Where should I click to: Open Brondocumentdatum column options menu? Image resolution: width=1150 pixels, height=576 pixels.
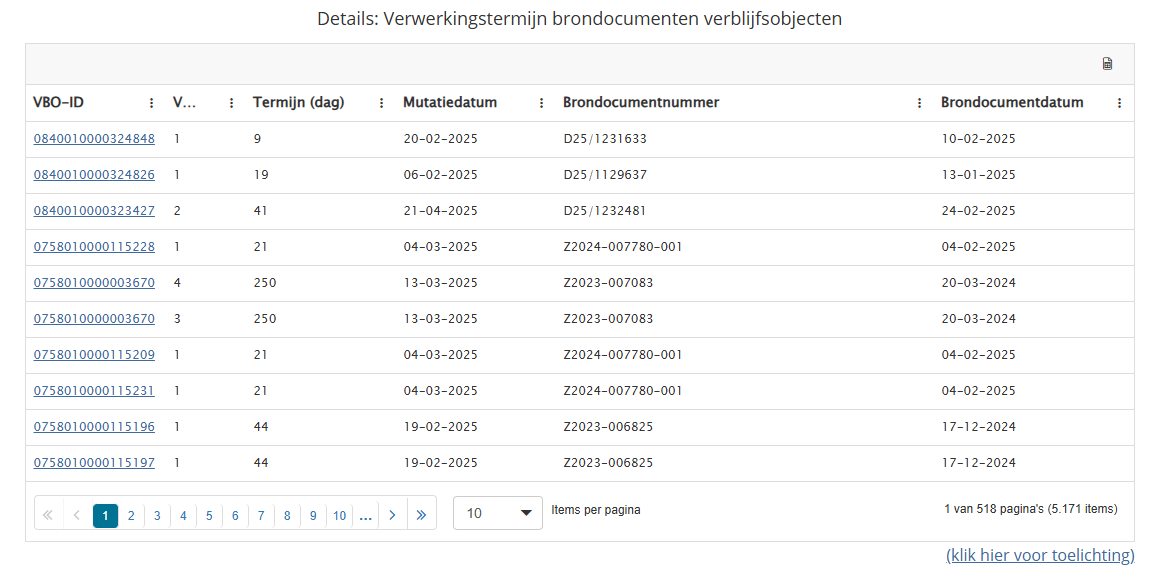click(x=1119, y=103)
